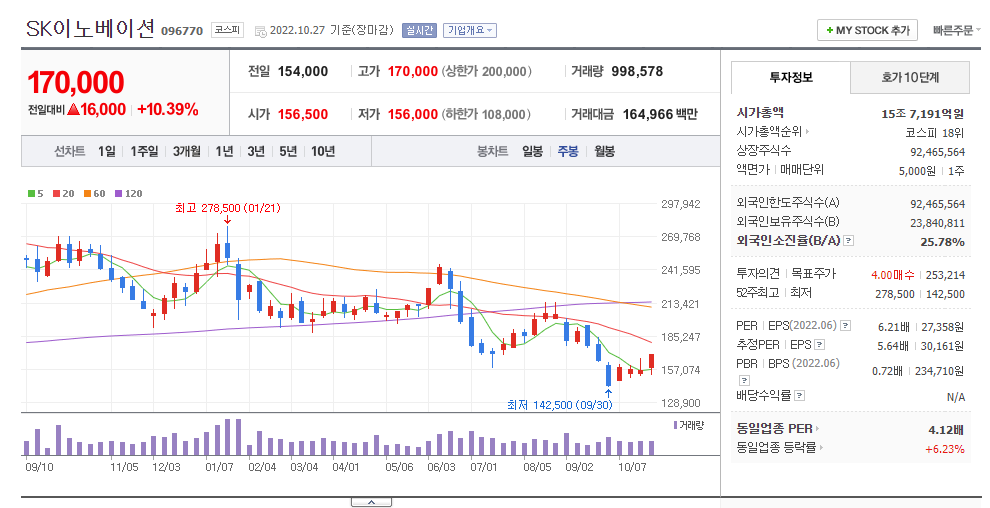This screenshot has width=990, height=508.
Task: Select the 1년 line chart period
Action: click(x=224, y=151)
